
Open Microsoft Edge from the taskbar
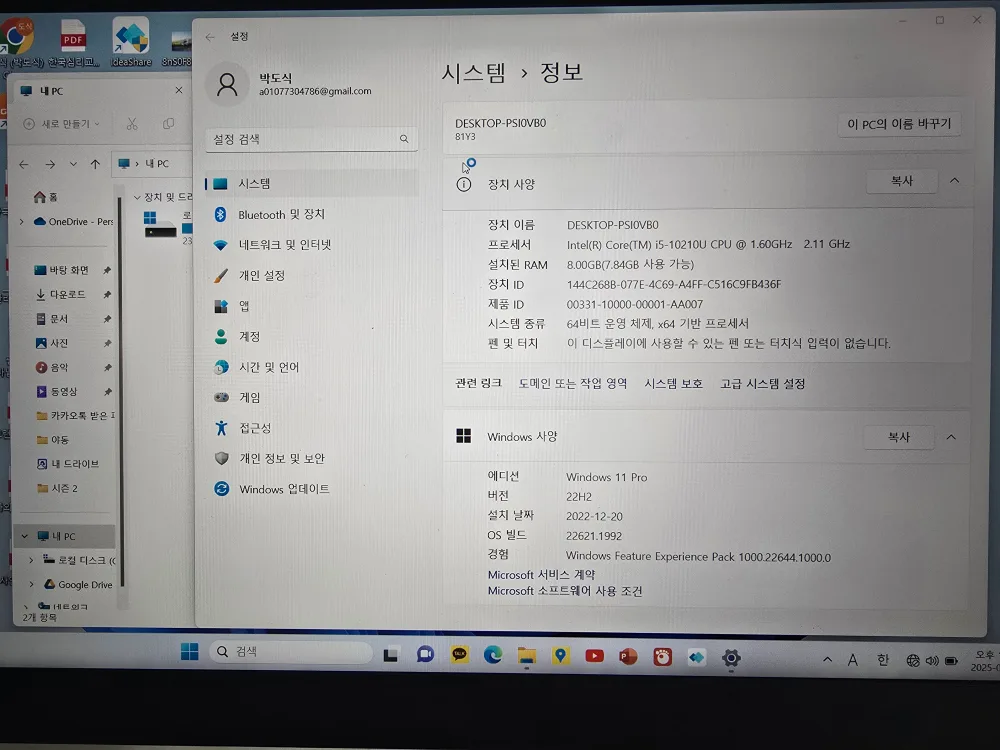coord(492,655)
